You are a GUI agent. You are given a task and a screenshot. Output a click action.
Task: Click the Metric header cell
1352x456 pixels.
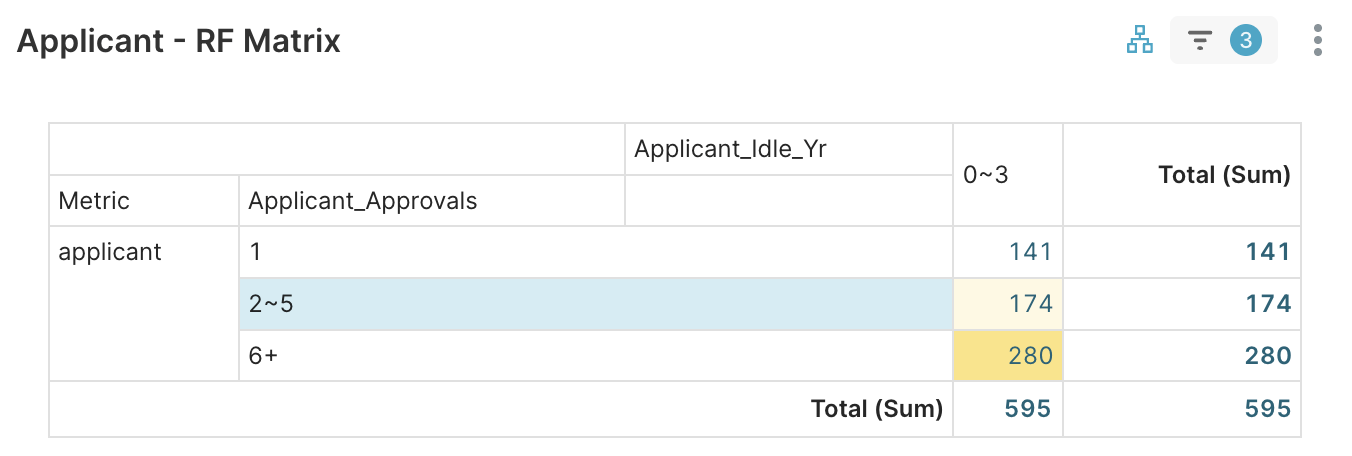coord(94,201)
